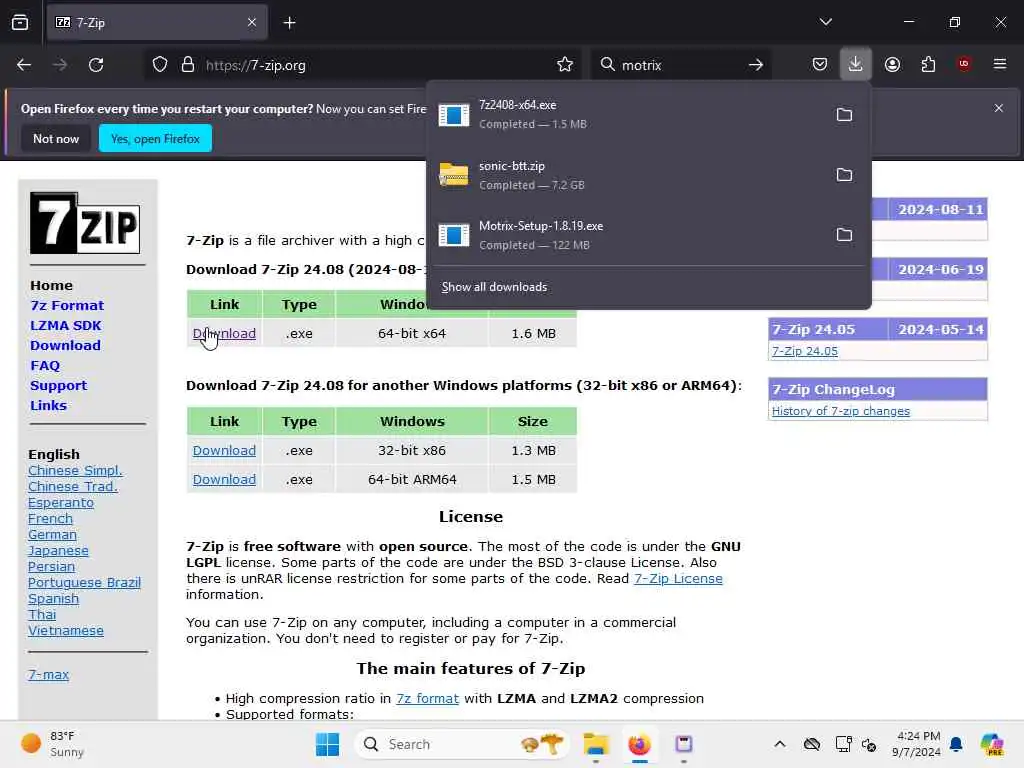Bookmark this page with the star
The image size is (1024, 768).
click(565, 65)
